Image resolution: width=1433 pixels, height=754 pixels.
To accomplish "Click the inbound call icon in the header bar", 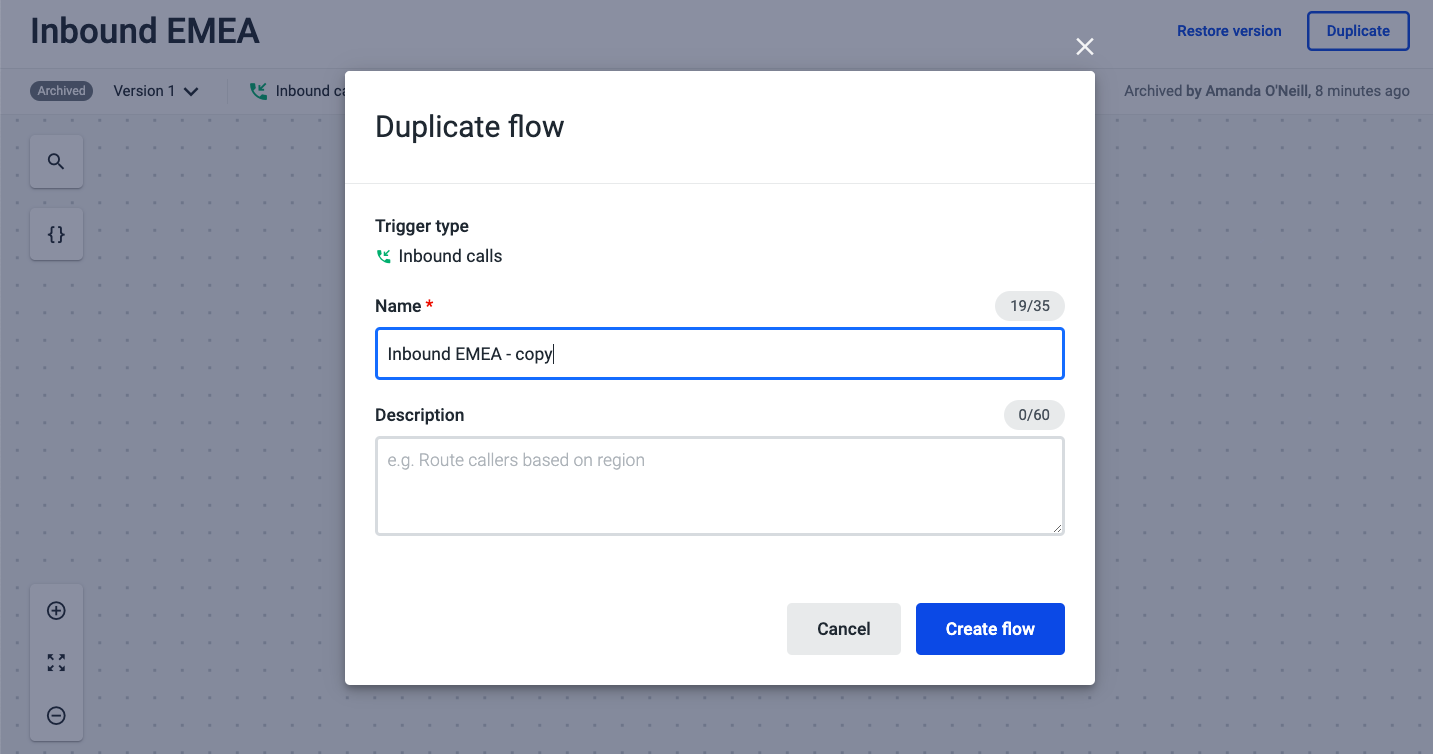I will tap(259, 91).
